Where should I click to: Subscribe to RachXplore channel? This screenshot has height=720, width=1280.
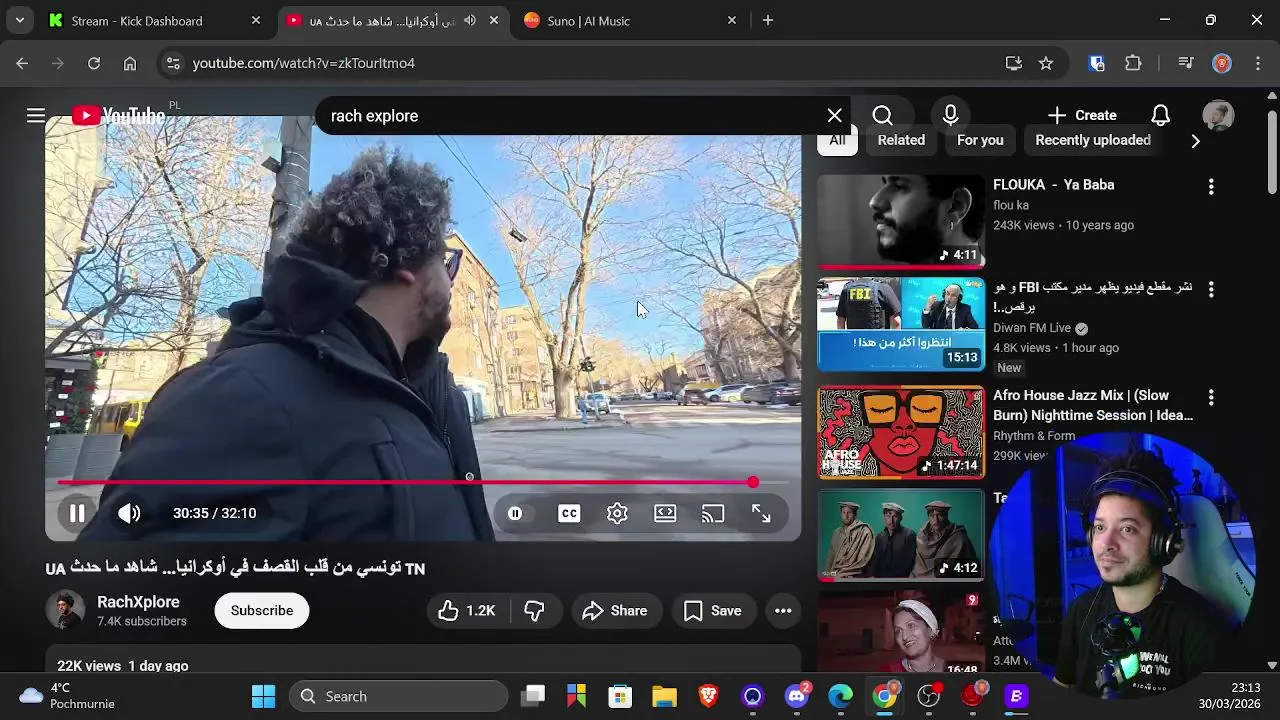(262, 611)
